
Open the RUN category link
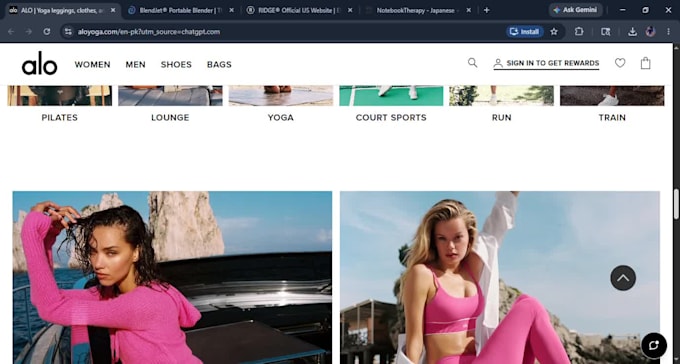pyautogui.click(x=501, y=118)
